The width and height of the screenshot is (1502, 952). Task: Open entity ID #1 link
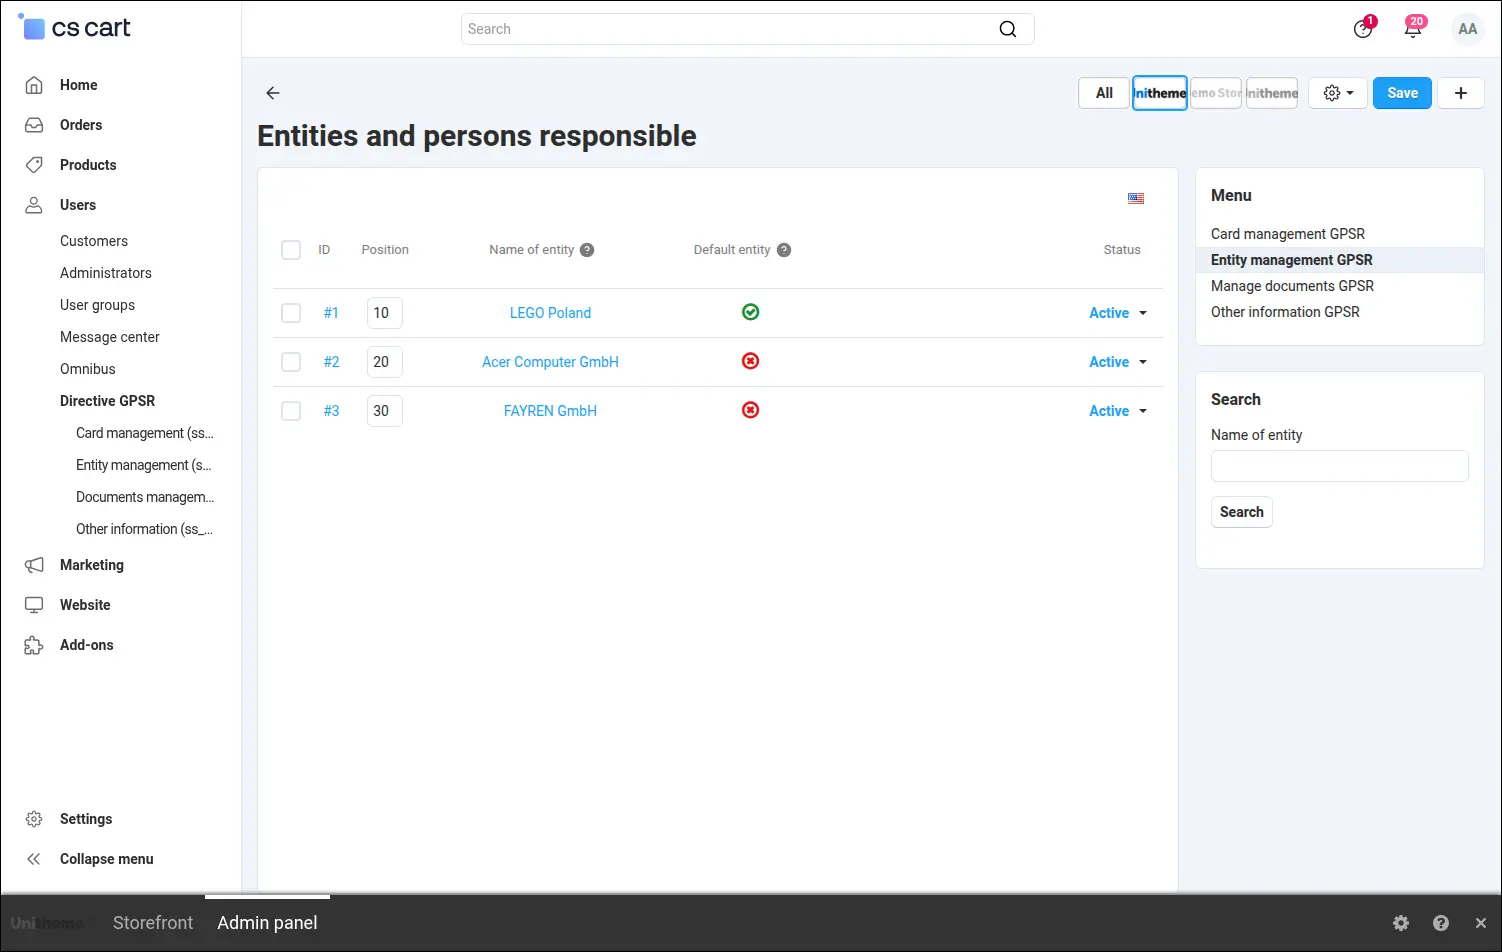[x=331, y=313]
